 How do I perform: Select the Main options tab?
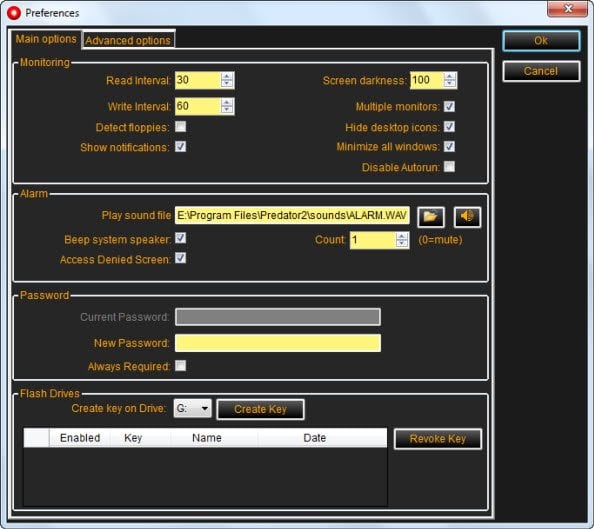(46, 39)
